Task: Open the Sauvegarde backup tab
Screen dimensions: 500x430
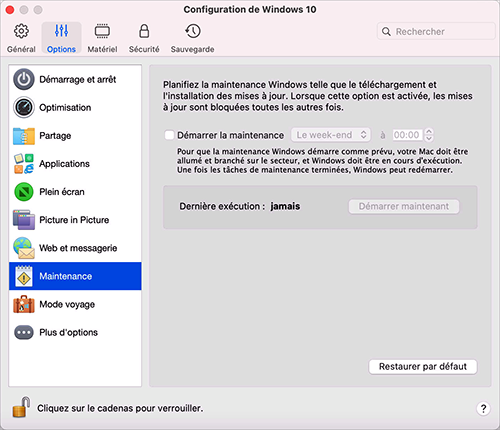Action: click(x=192, y=38)
